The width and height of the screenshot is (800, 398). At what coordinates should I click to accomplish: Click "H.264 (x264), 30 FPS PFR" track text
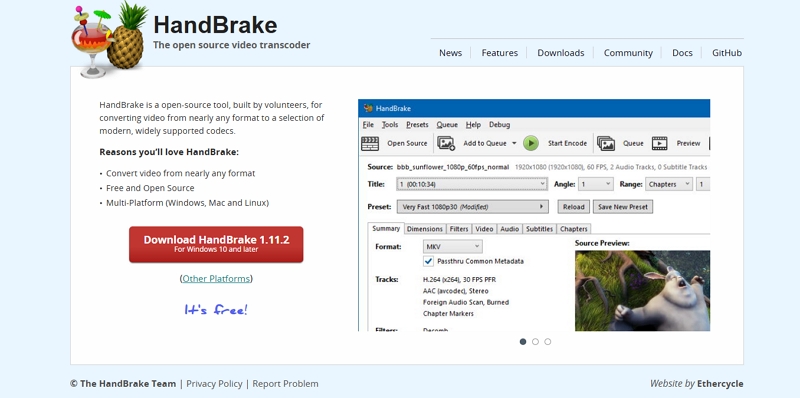(459, 280)
